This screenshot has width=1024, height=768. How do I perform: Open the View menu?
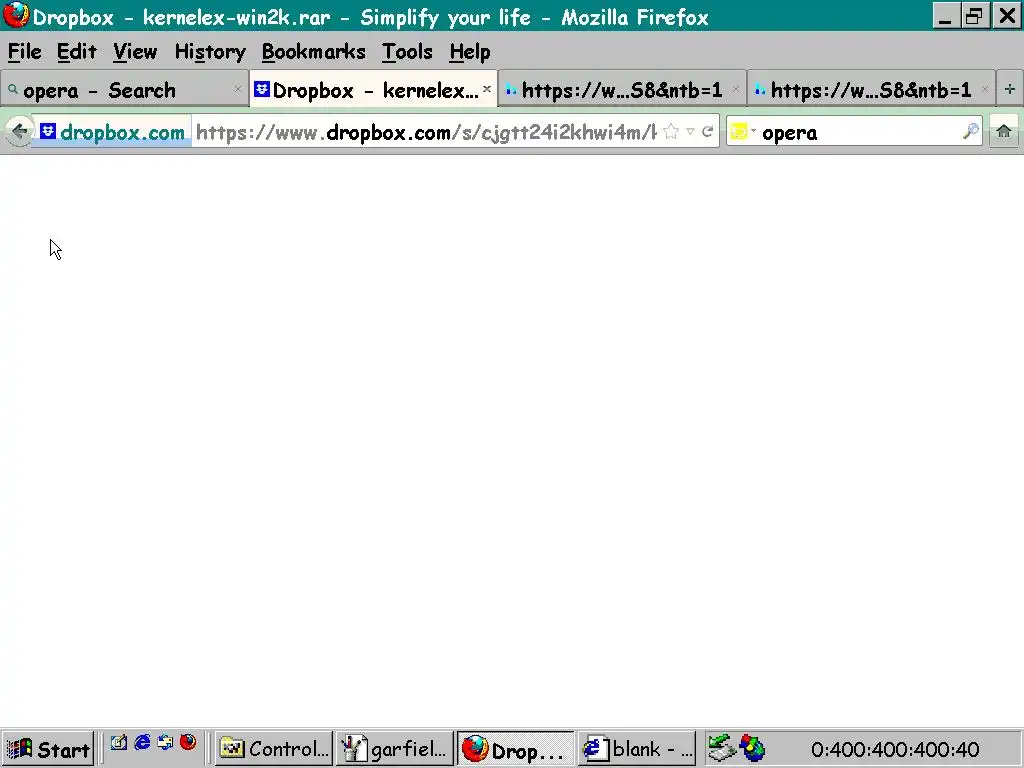coord(135,52)
